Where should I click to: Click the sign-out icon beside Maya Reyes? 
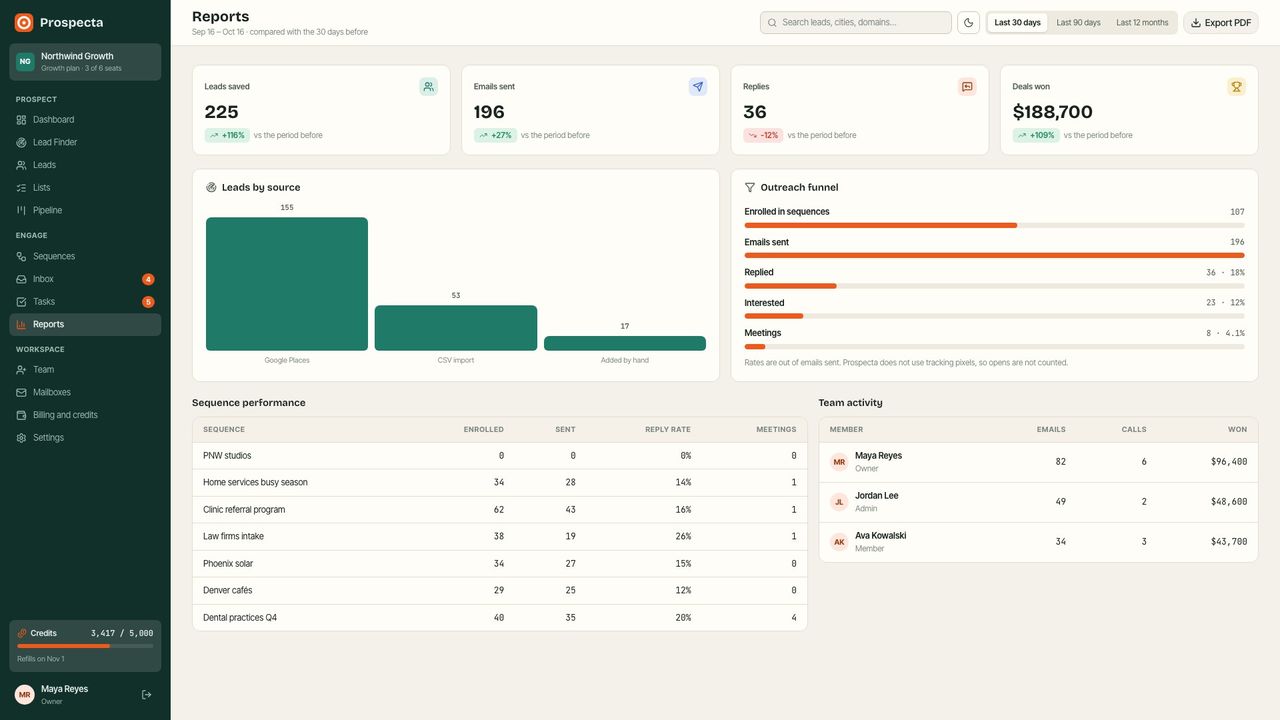coord(147,694)
